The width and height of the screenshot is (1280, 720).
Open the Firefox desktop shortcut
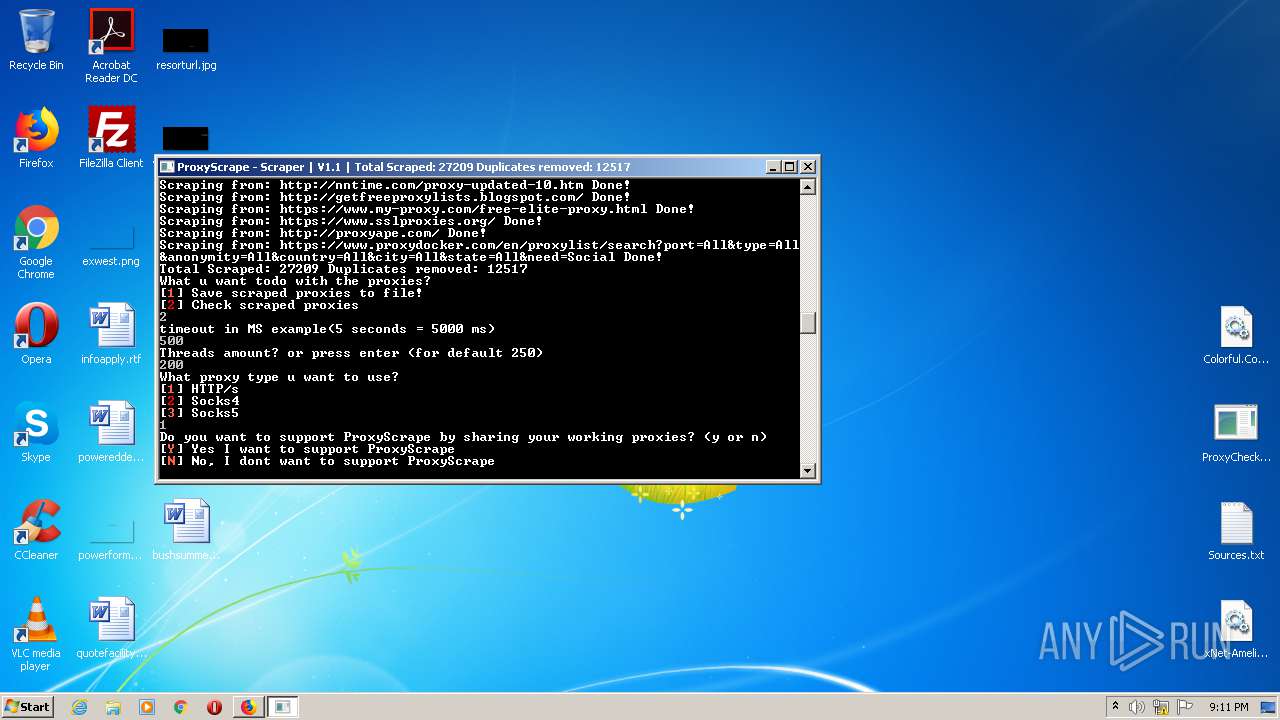point(36,138)
